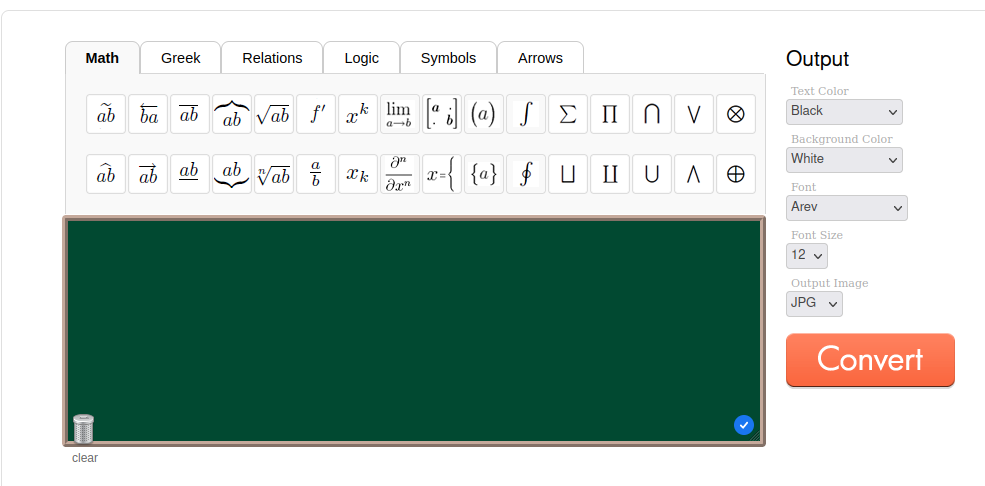
Task: Insert the product pi symbol
Action: [610, 114]
